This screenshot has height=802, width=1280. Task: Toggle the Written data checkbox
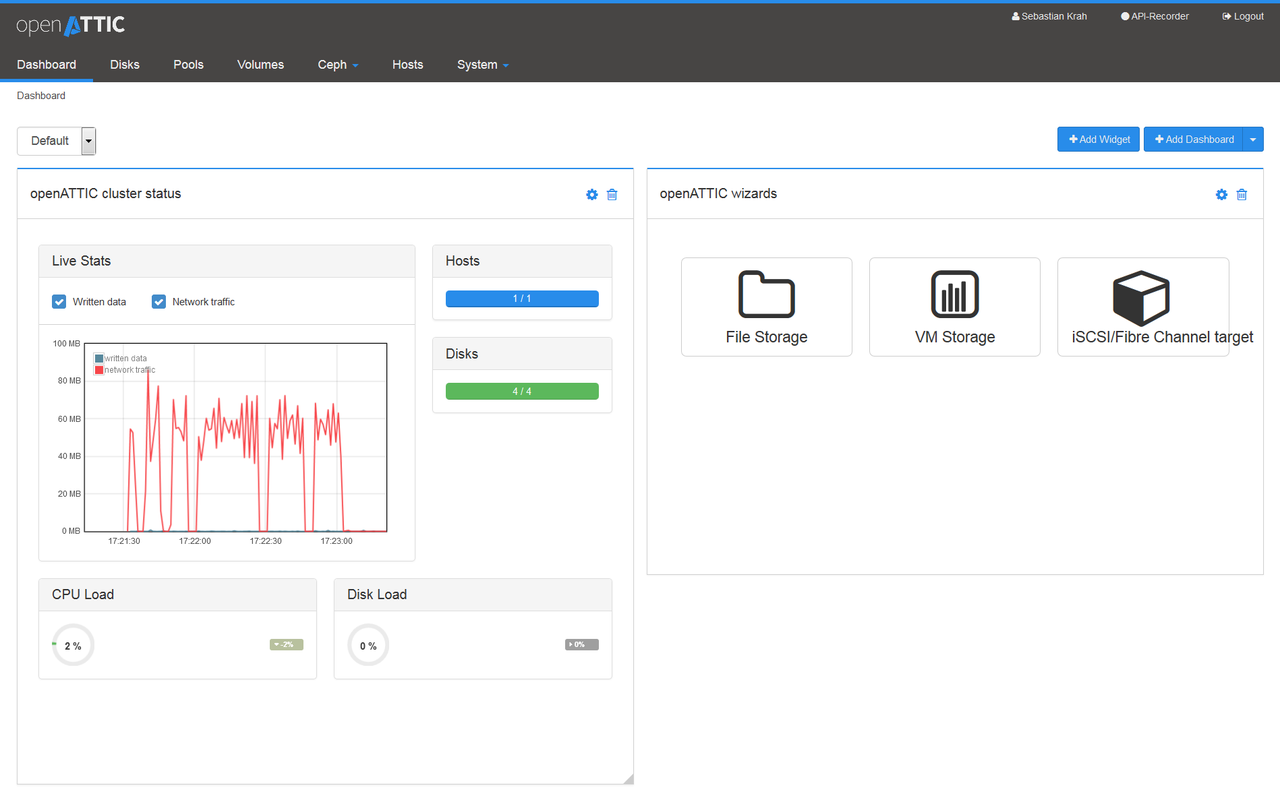click(x=59, y=301)
